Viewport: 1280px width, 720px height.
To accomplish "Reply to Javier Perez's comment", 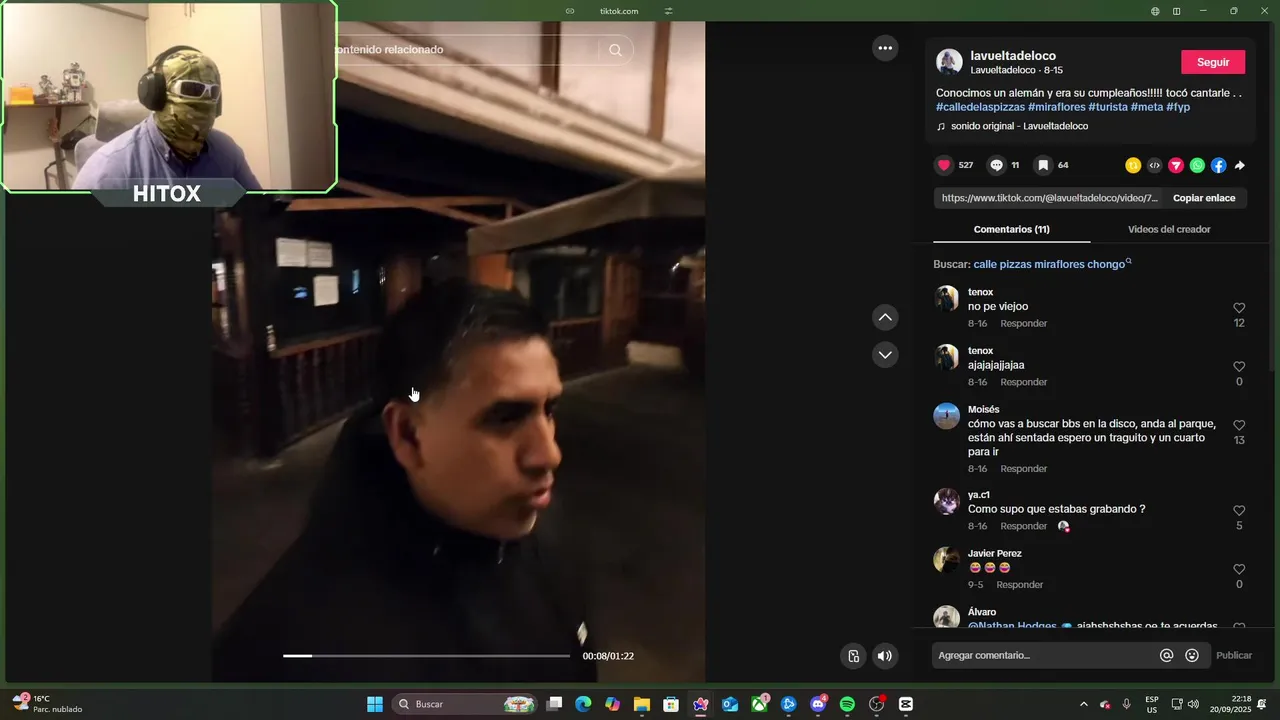I will [1019, 585].
